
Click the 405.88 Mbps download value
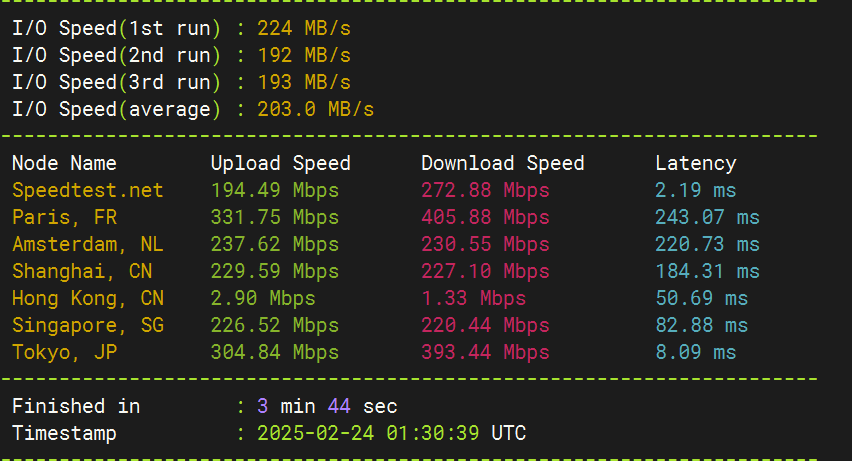[x=485, y=217]
